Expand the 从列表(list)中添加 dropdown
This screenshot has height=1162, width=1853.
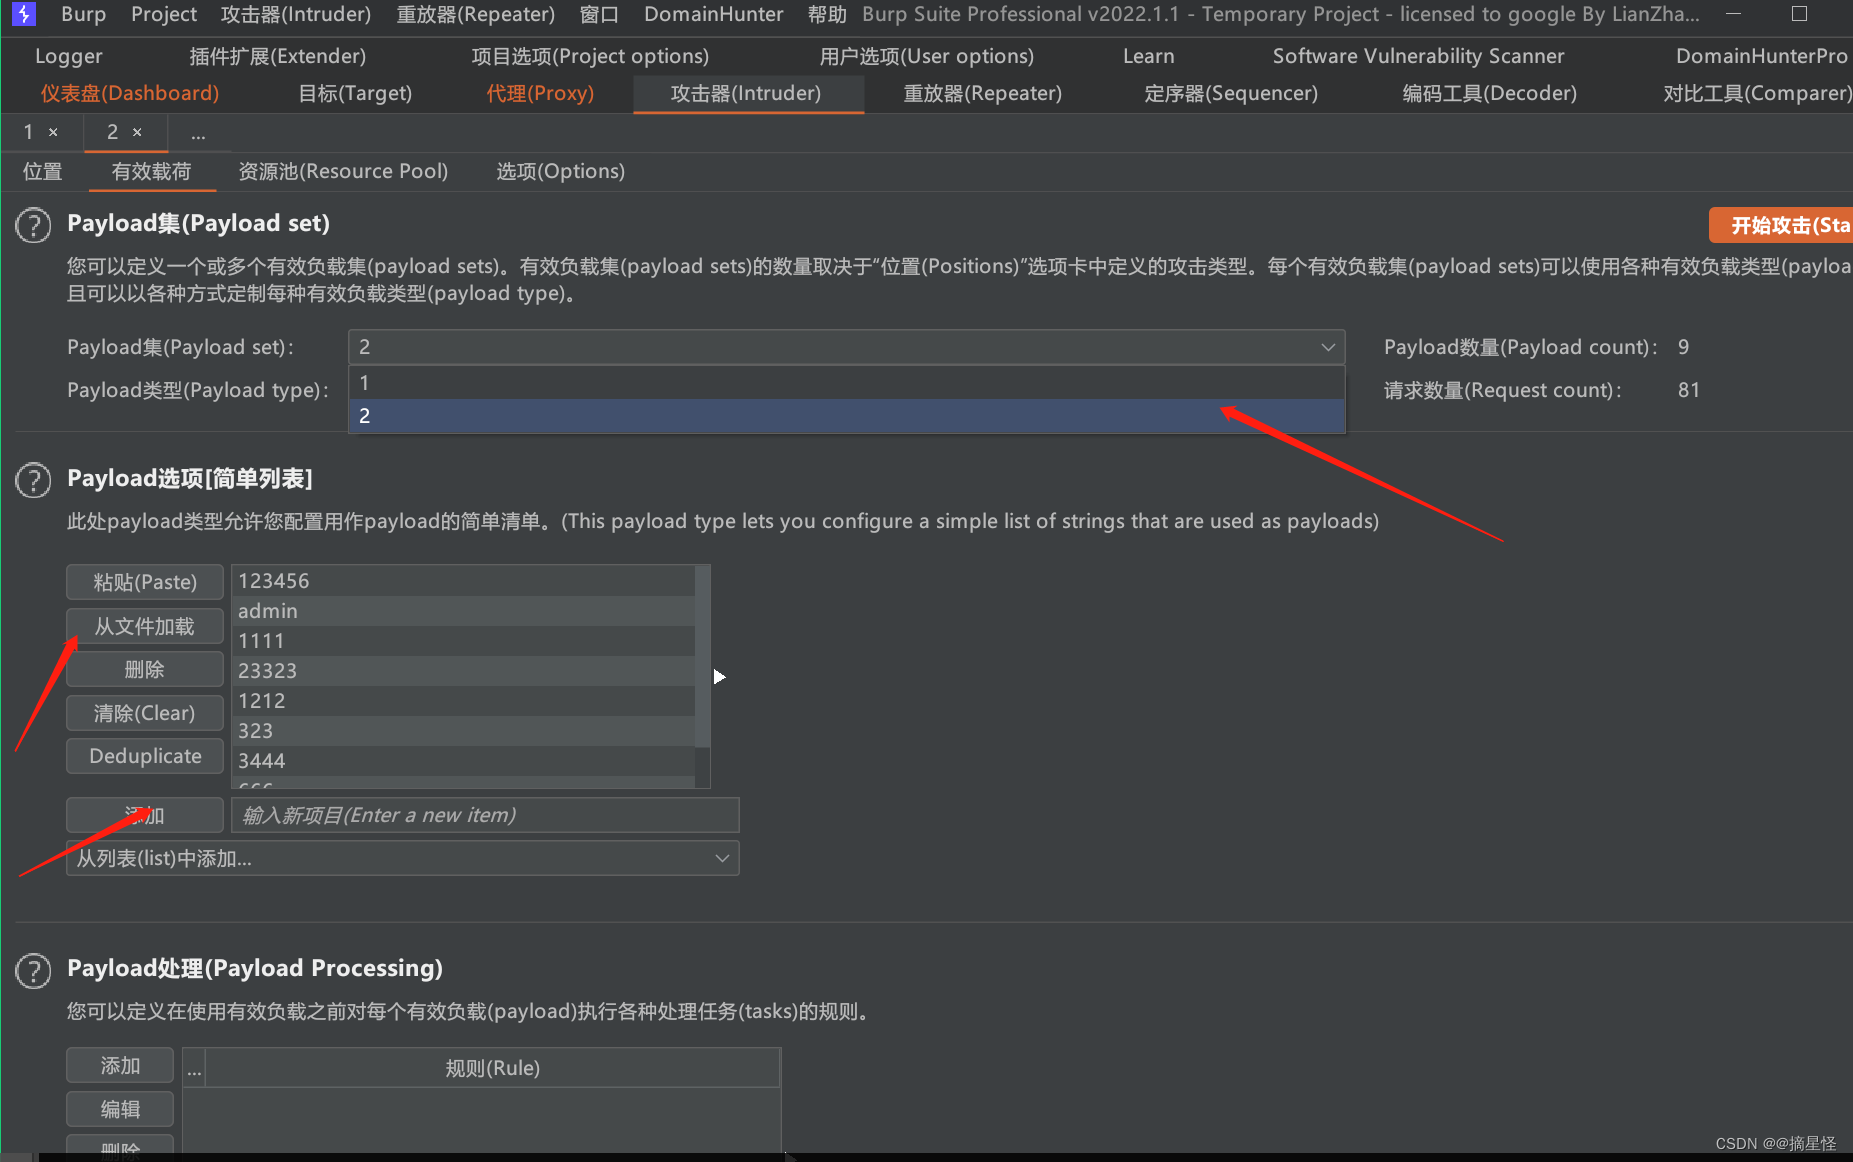(402, 858)
